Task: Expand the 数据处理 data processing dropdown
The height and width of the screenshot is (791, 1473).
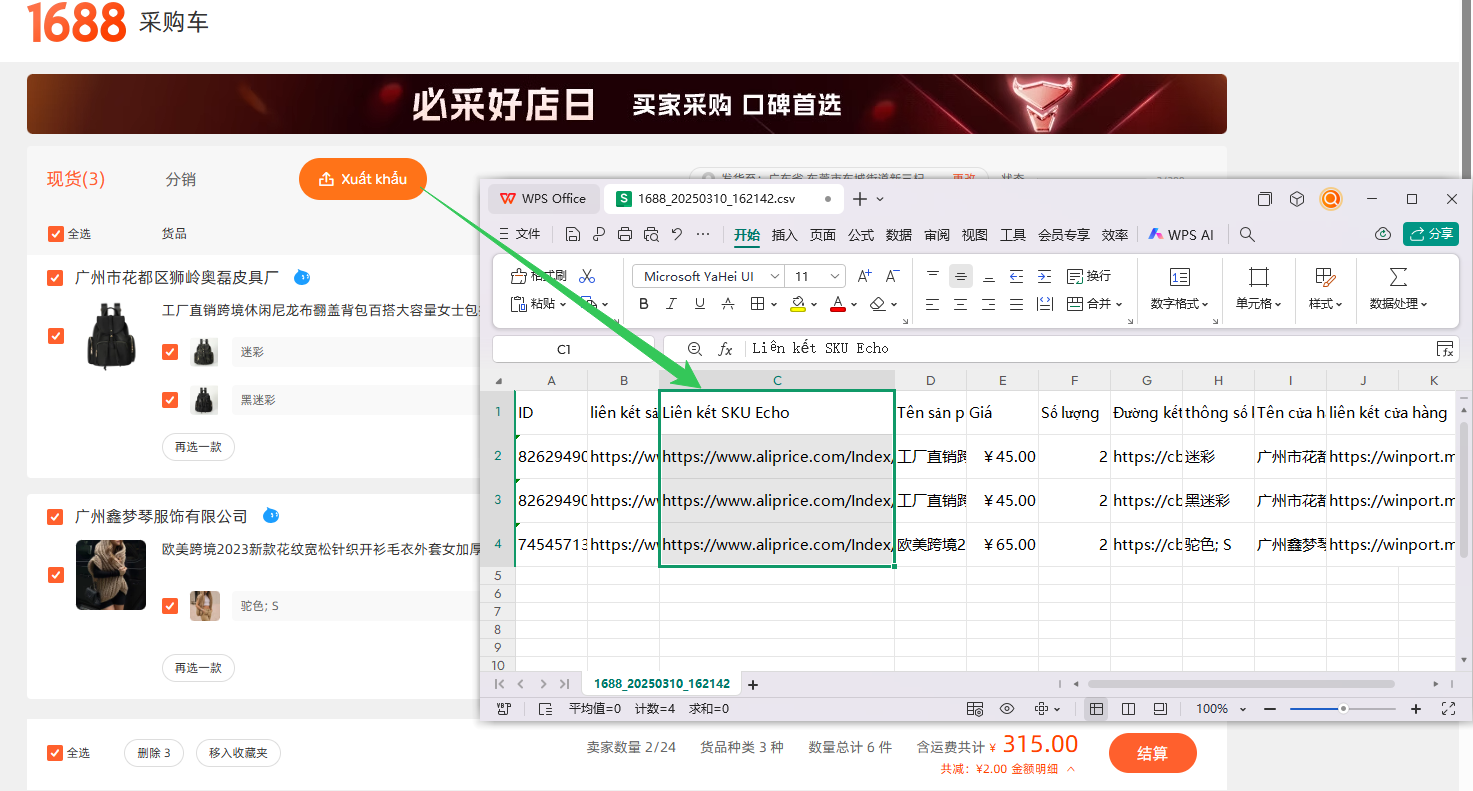Action: 1398,304
